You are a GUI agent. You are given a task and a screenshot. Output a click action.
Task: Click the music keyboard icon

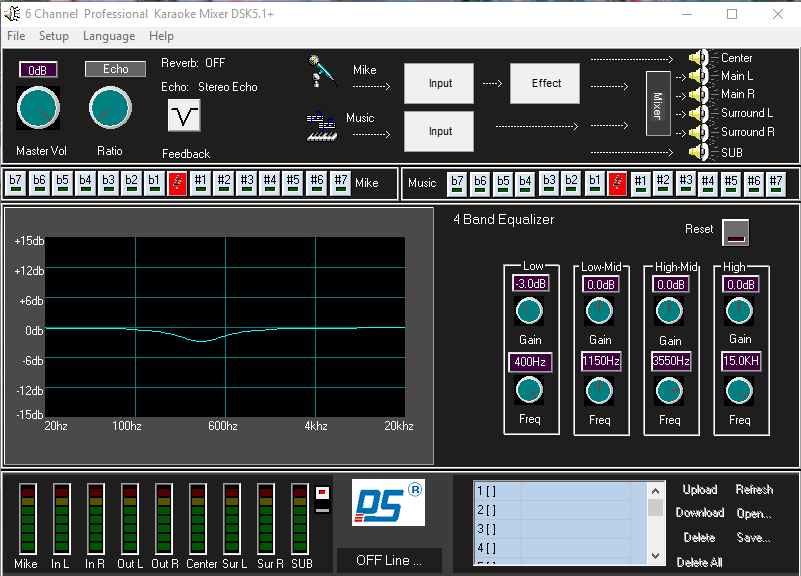tap(322, 126)
